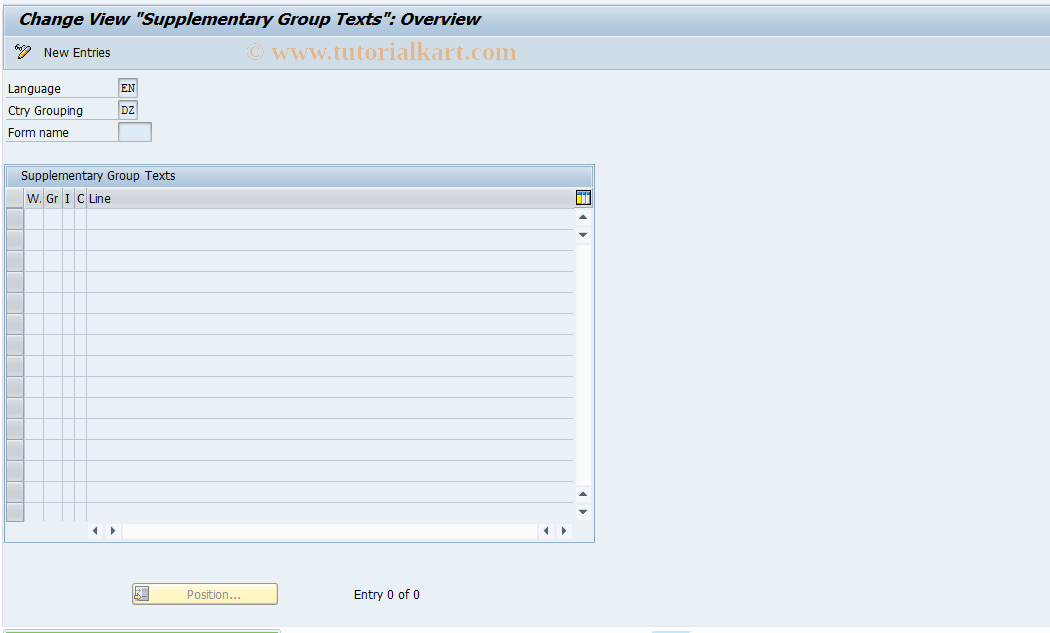1050x633 pixels.
Task: Click the first row's Line cell
Action: 330,219
